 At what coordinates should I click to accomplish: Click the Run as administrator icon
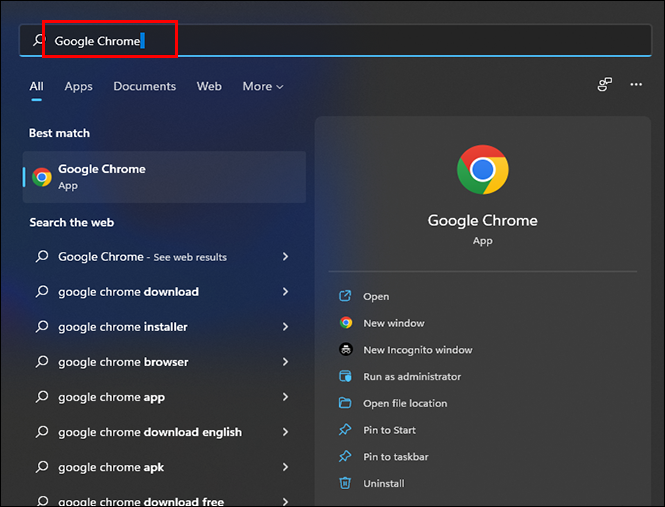(346, 377)
